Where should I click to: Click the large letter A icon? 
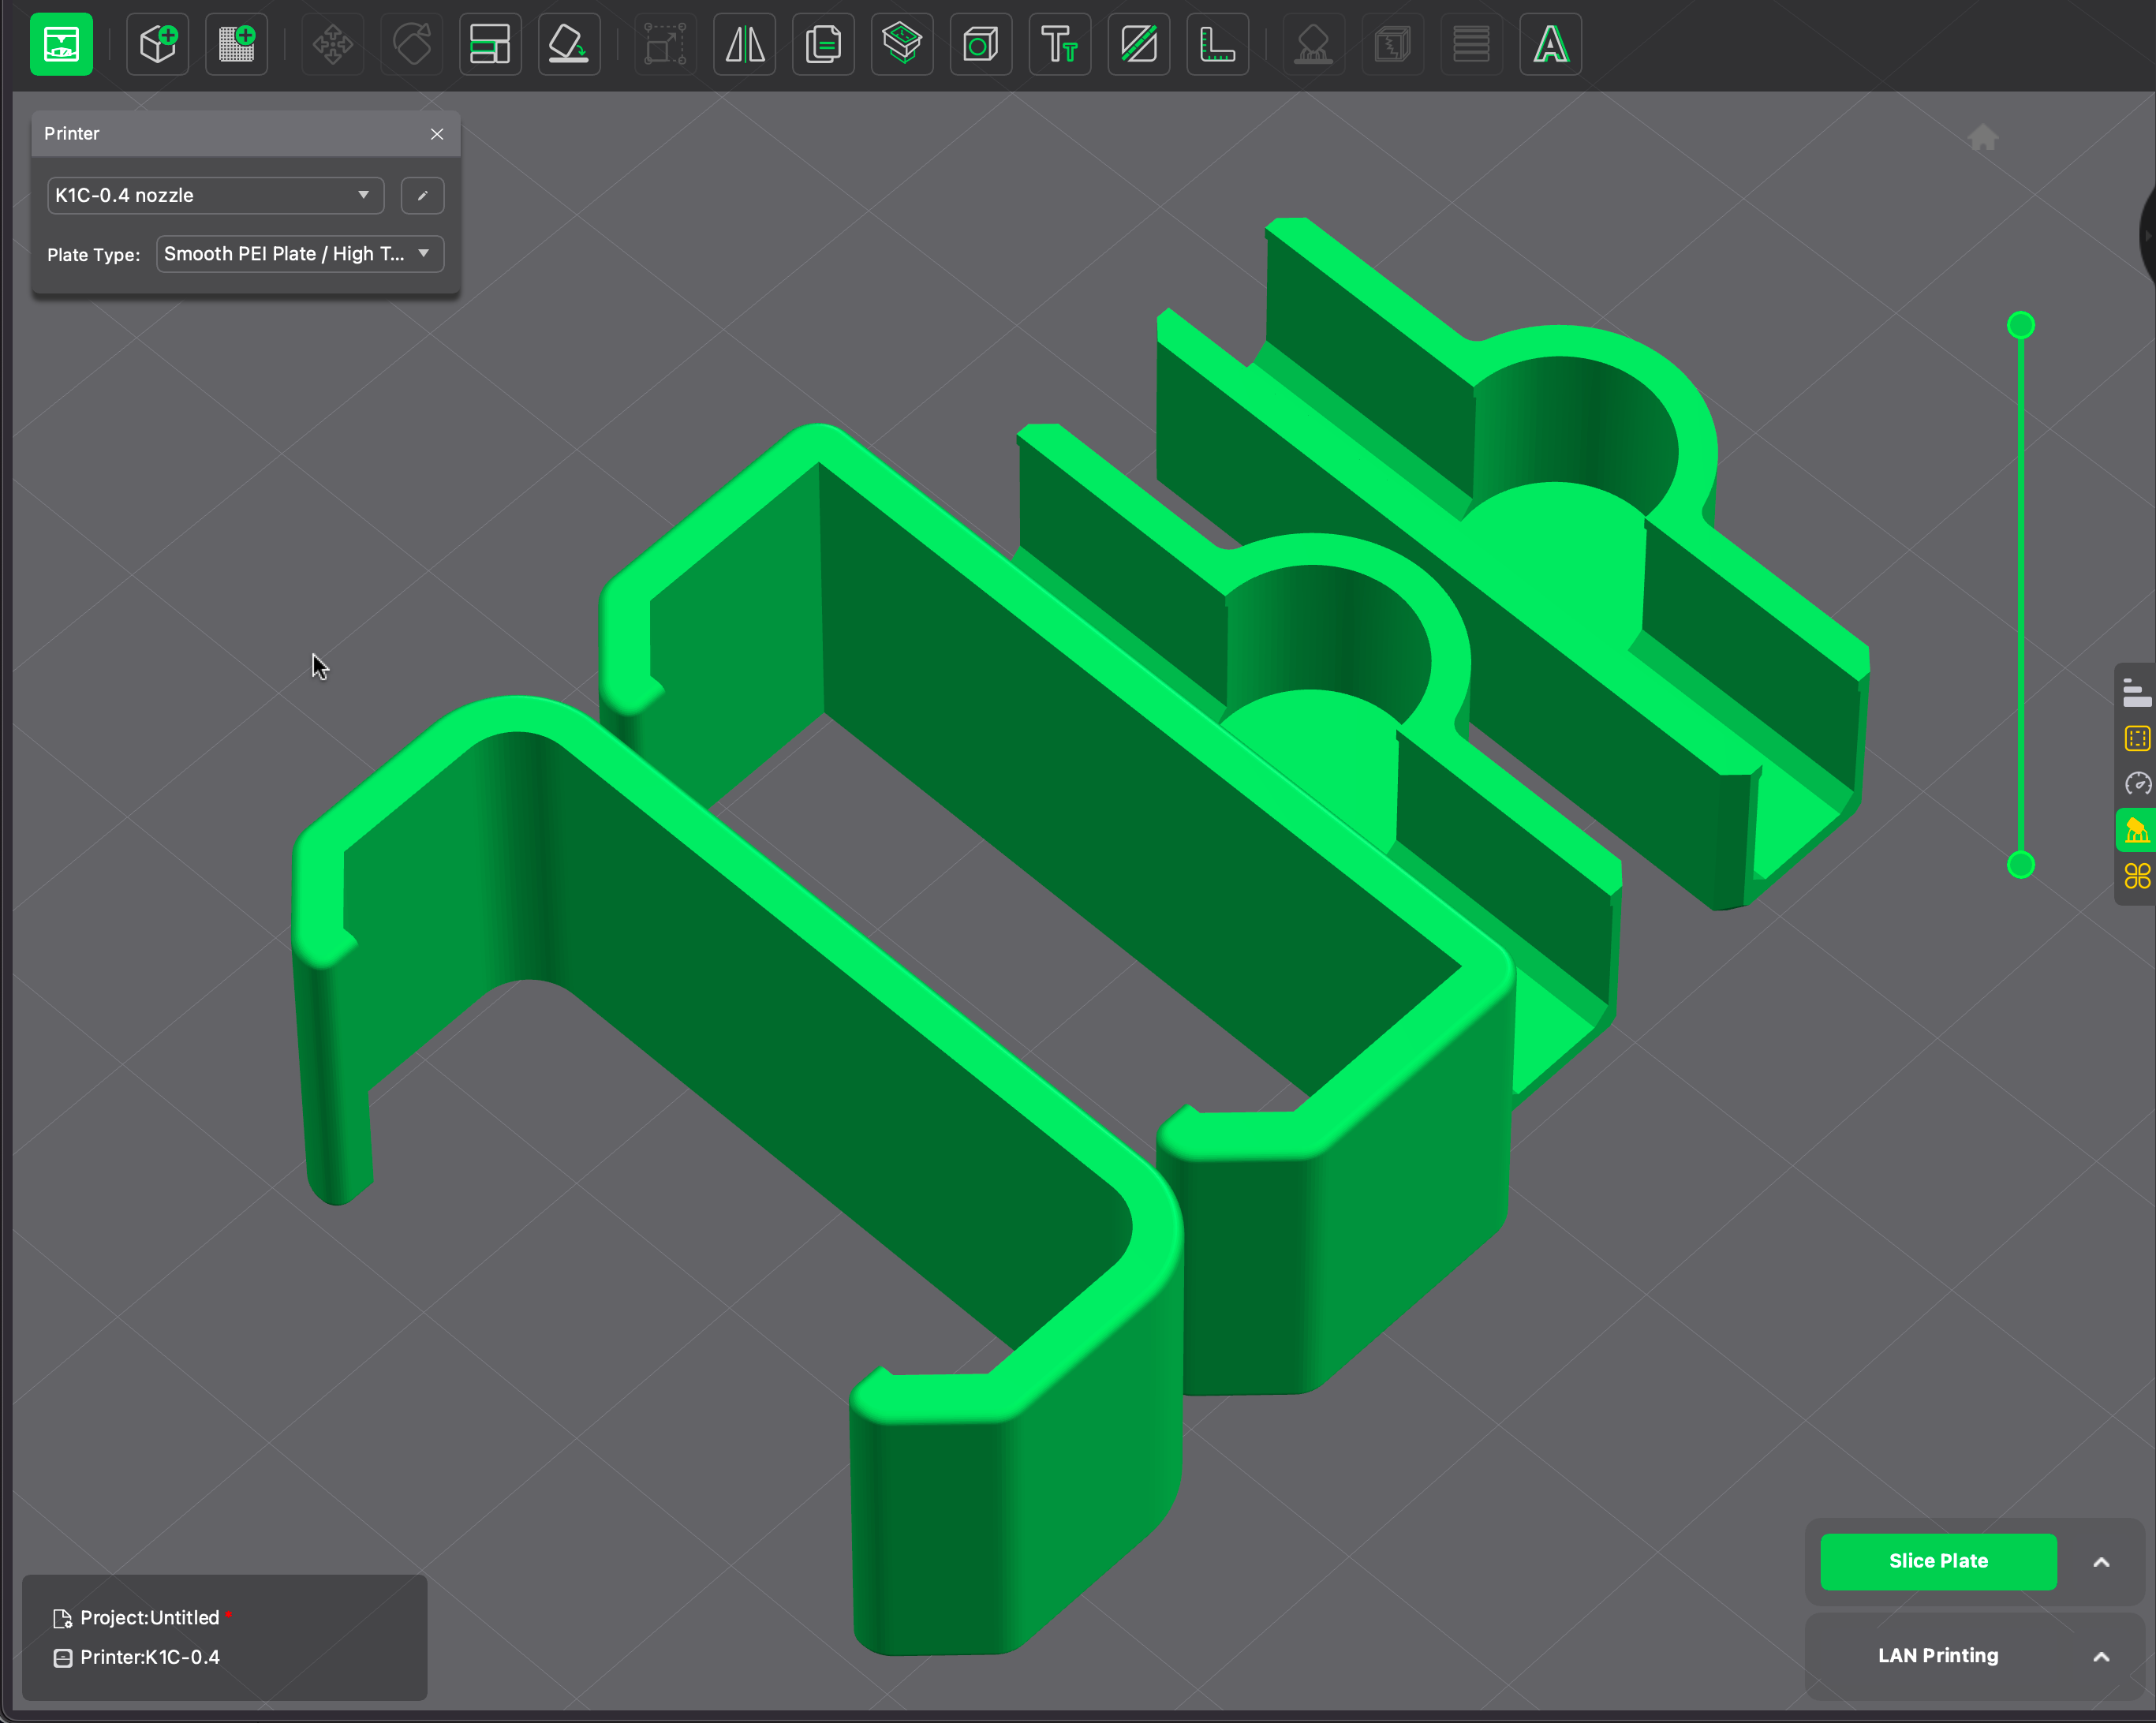tap(1551, 44)
